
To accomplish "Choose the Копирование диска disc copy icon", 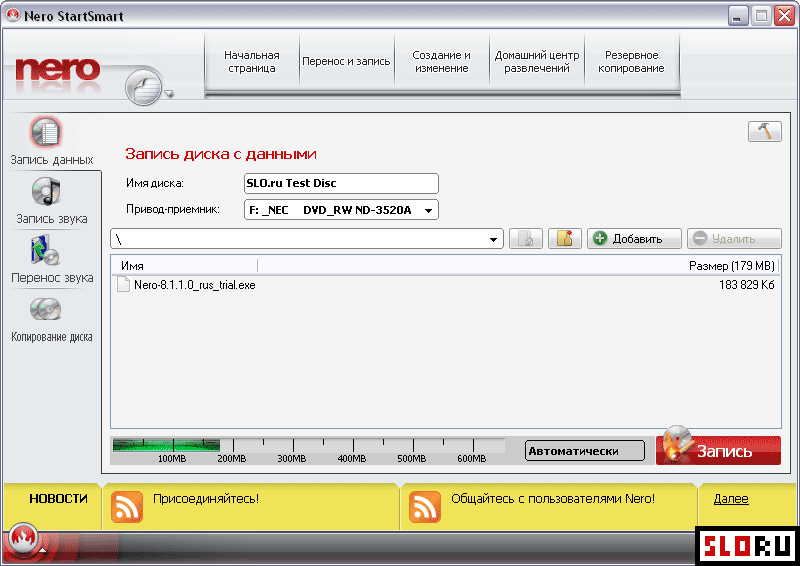I will click(x=45, y=309).
